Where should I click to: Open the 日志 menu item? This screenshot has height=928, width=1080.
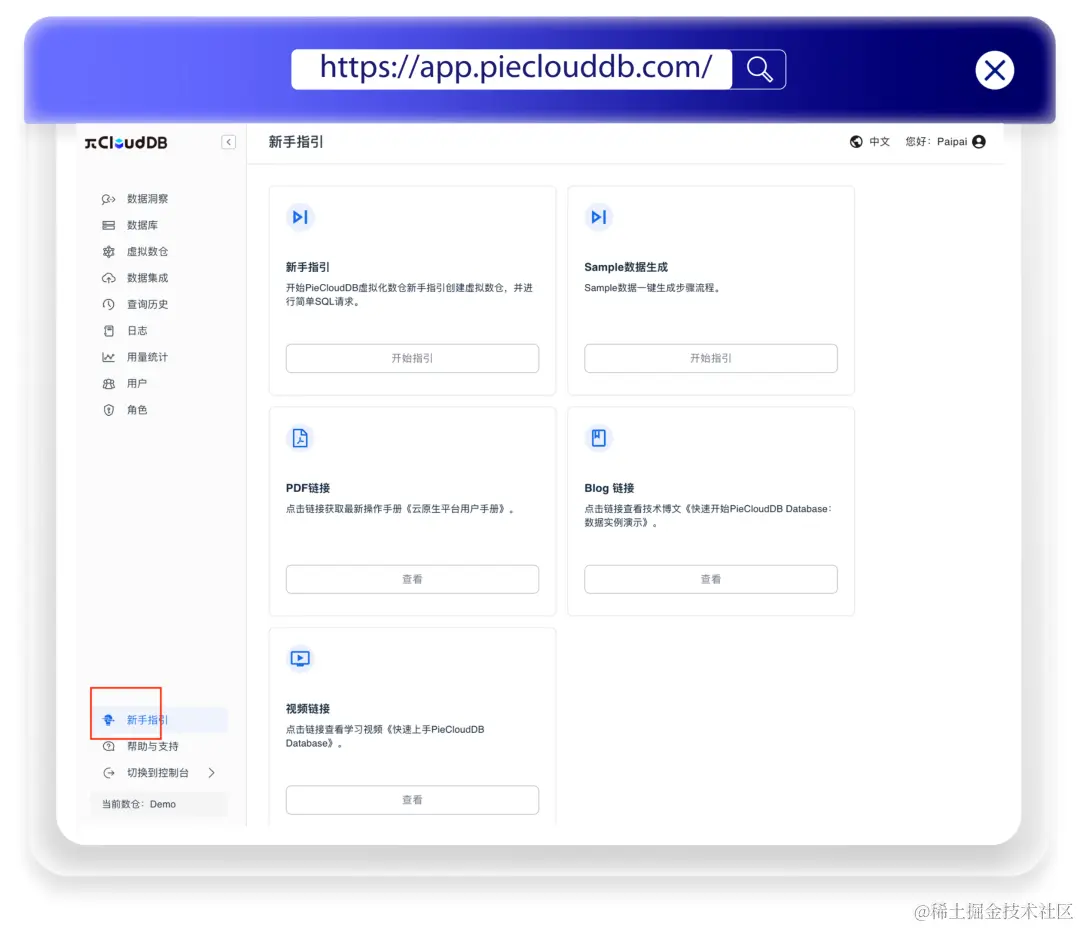pyautogui.click(x=137, y=331)
